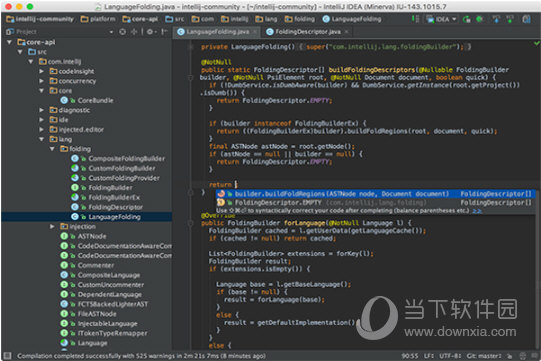Click the inspection status checkmark indicator
The height and width of the screenshot is (361, 541).
[x=537, y=43]
